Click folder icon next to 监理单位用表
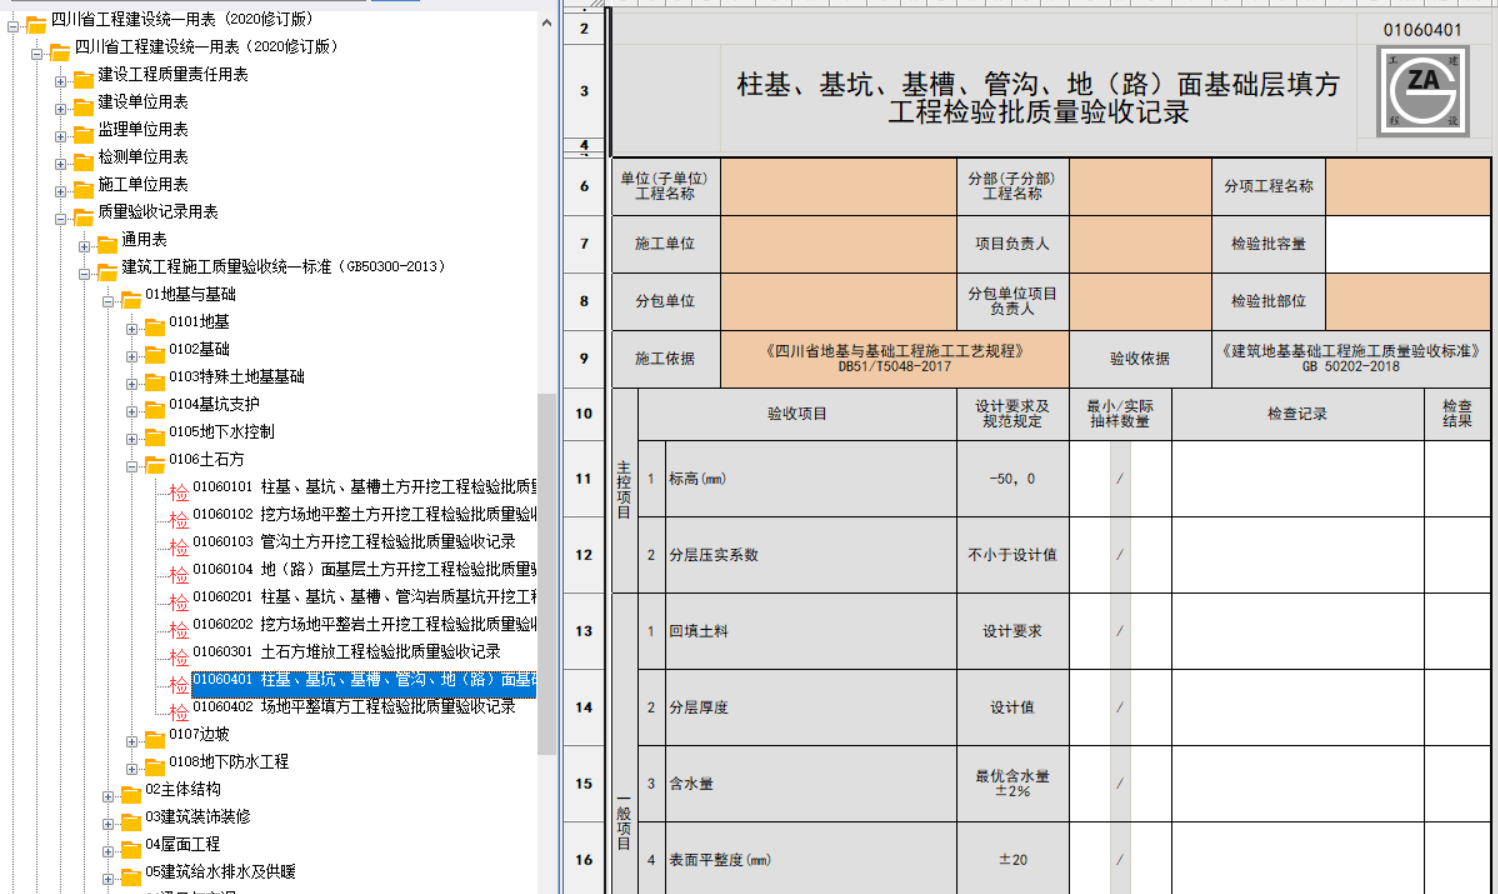Viewport: 1498px width, 894px height. click(83, 134)
